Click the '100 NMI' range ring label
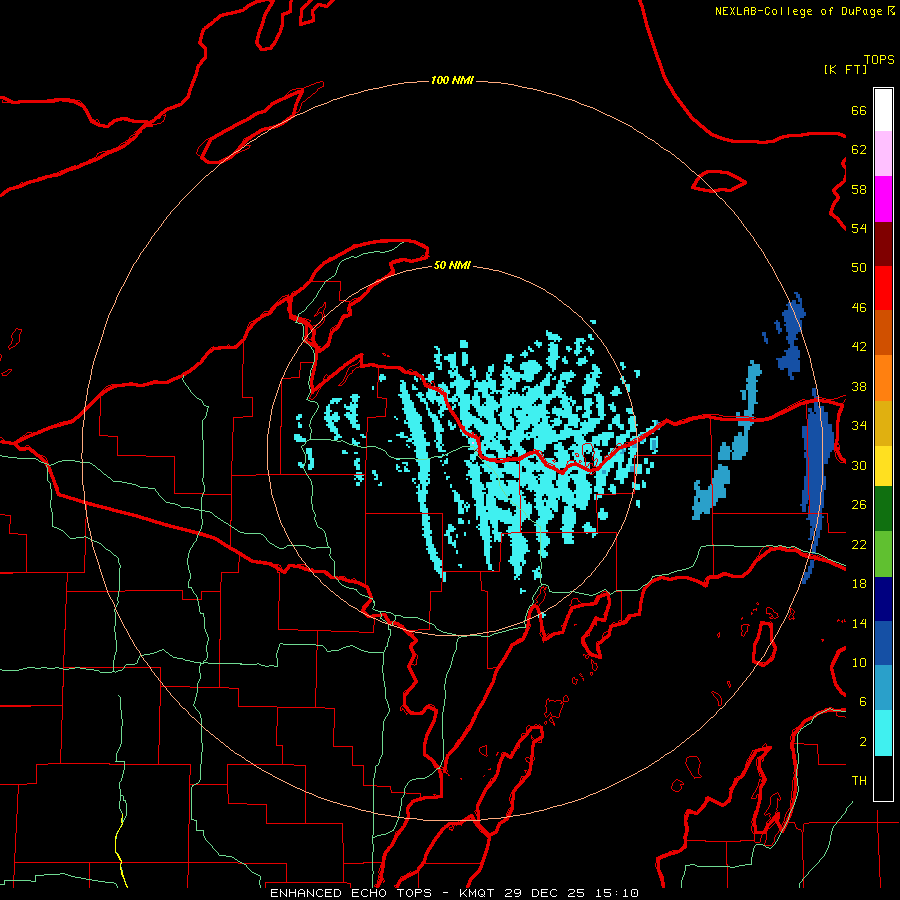Viewport: 900px width, 900px height. 452,80
